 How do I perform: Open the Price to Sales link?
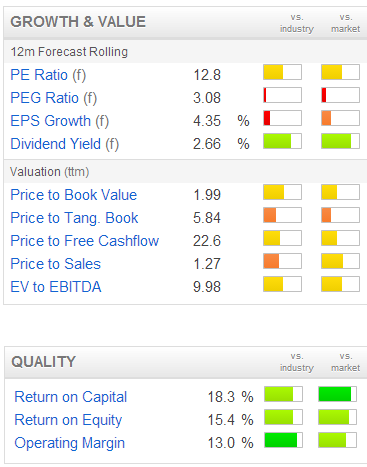pos(56,264)
